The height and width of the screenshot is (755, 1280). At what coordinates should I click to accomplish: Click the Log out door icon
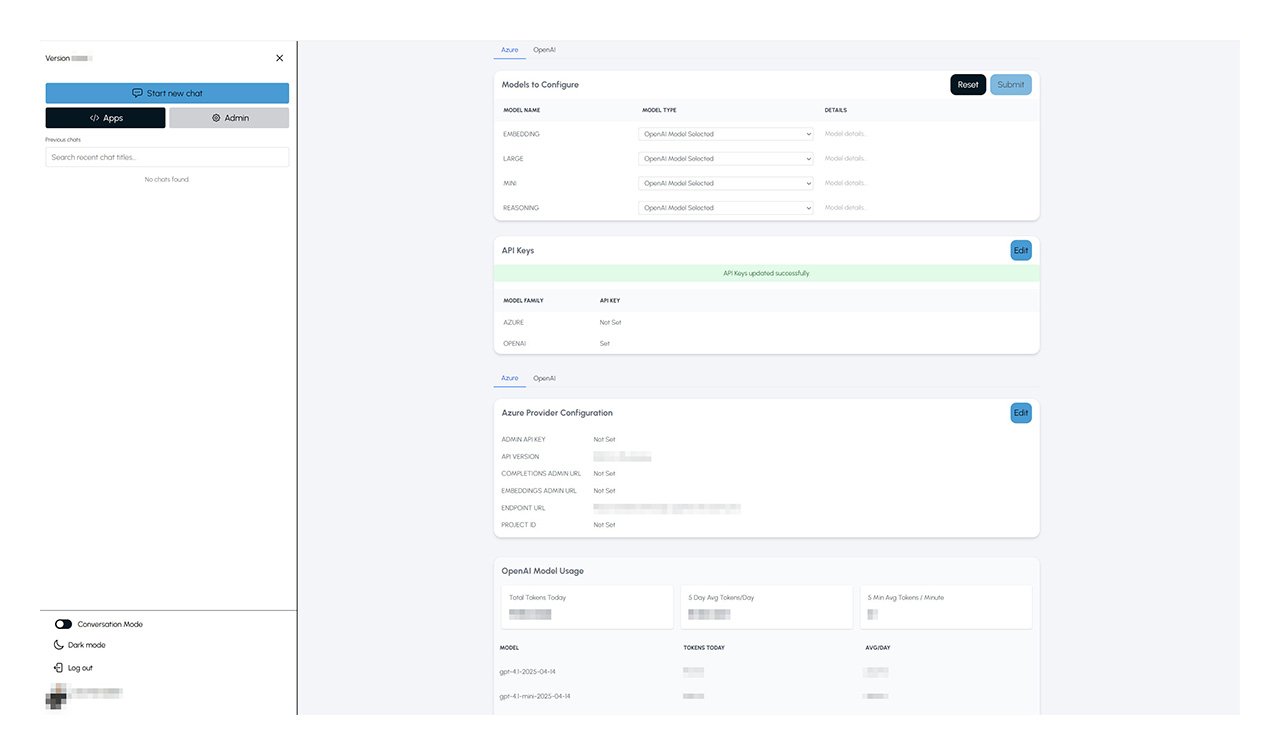[x=58, y=668]
